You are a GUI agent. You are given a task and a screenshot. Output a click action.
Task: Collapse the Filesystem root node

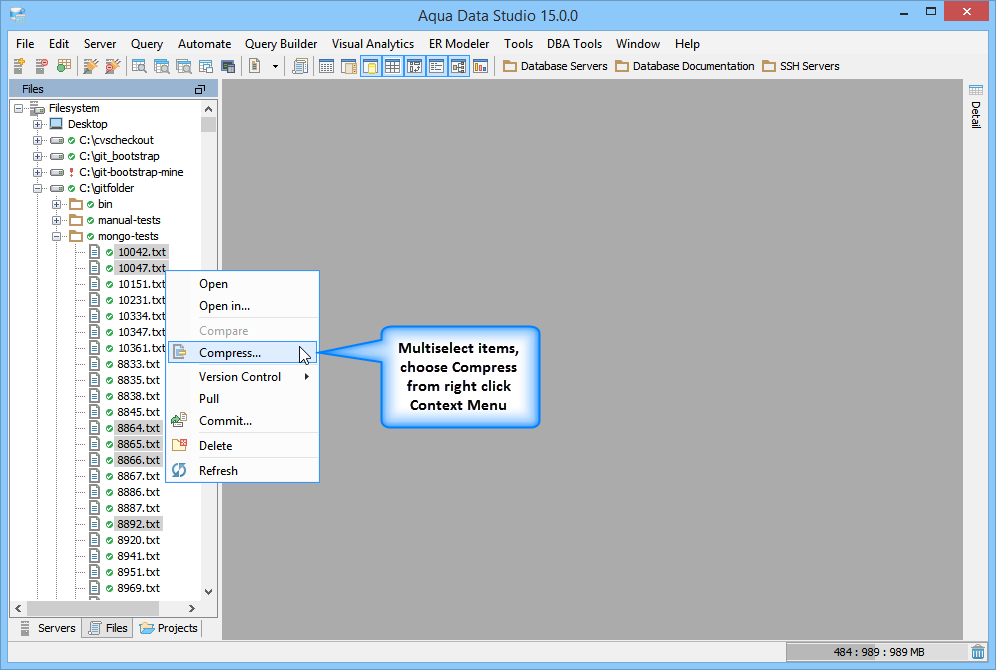pos(18,109)
